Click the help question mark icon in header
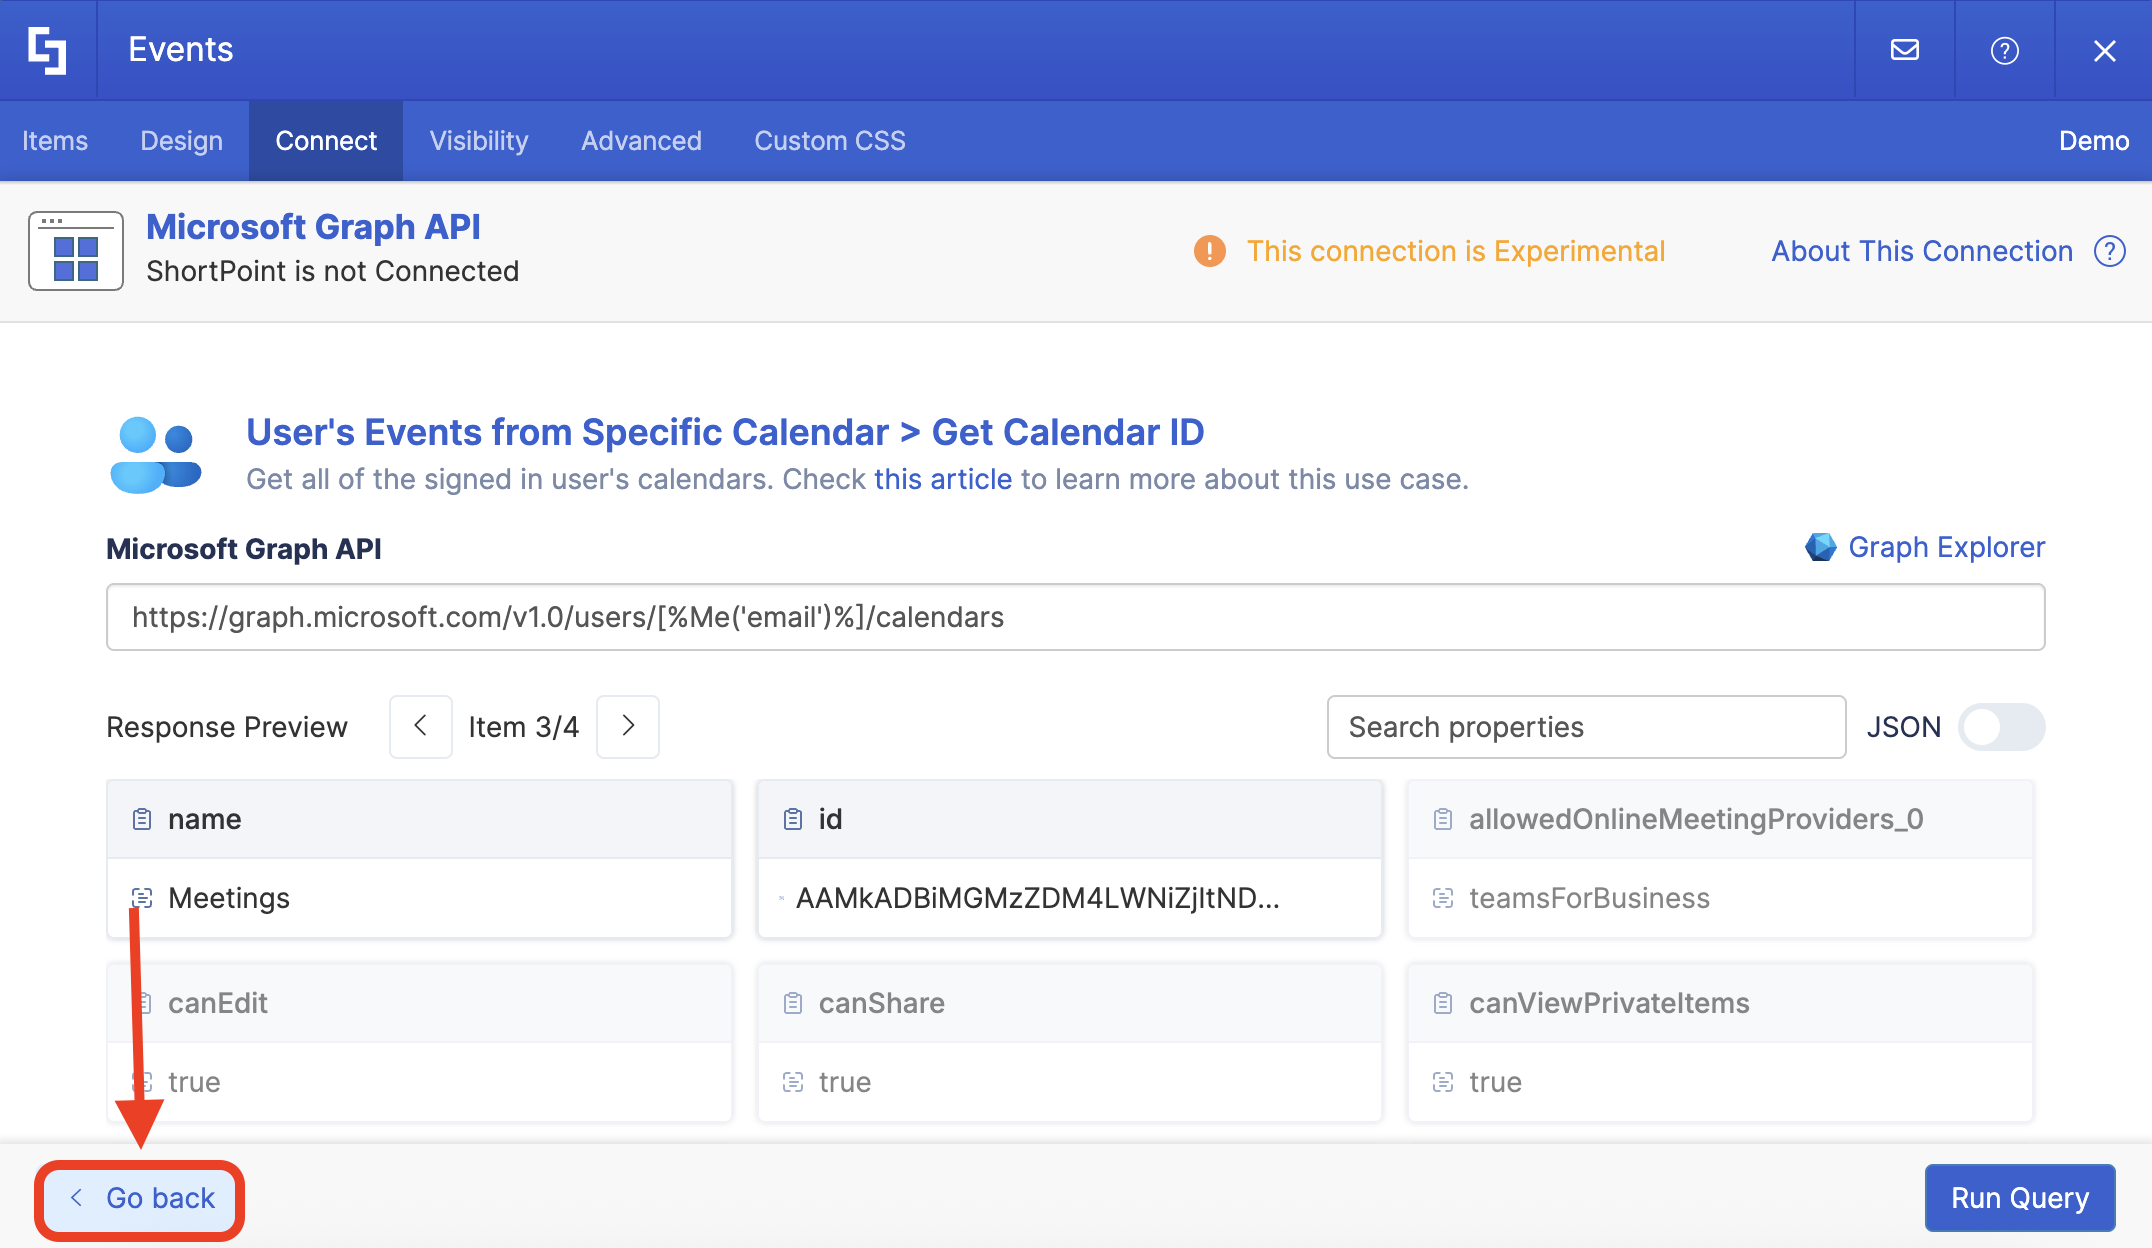 (x=2004, y=50)
